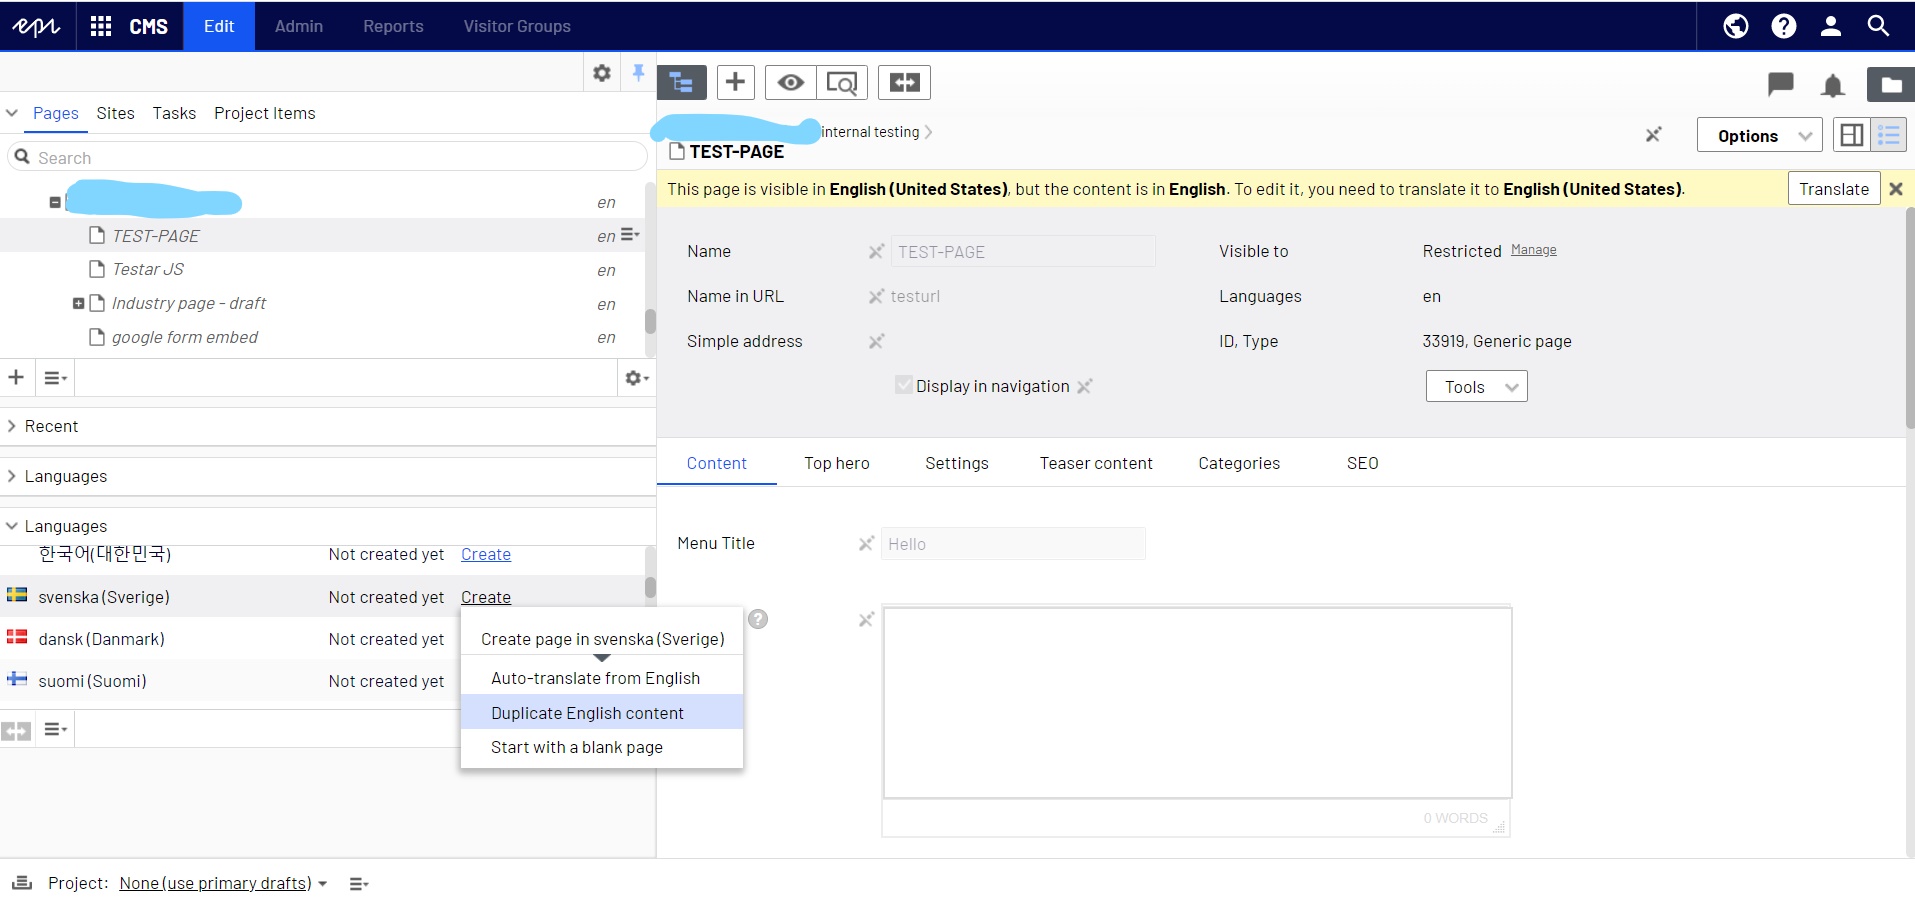1915x902 pixels.
Task: Click the Translate button
Action: [x=1833, y=189]
